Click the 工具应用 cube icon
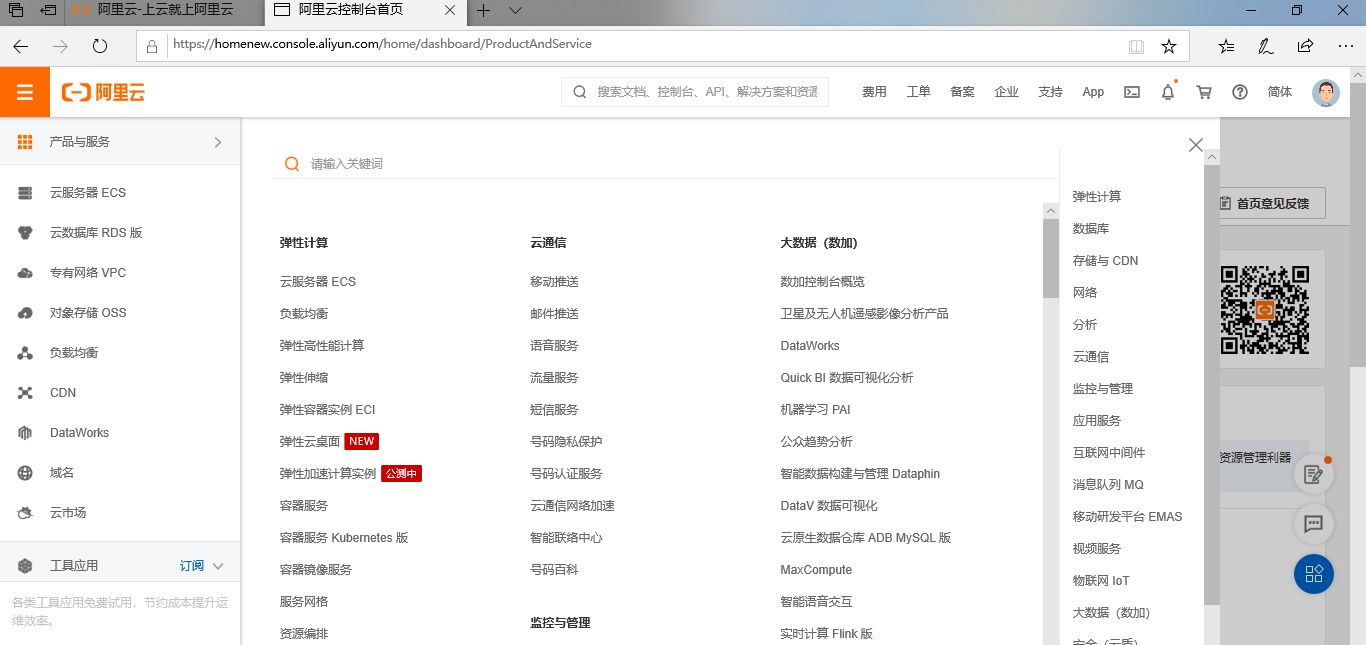Image resolution: width=1366 pixels, height=645 pixels. point(26,566)
